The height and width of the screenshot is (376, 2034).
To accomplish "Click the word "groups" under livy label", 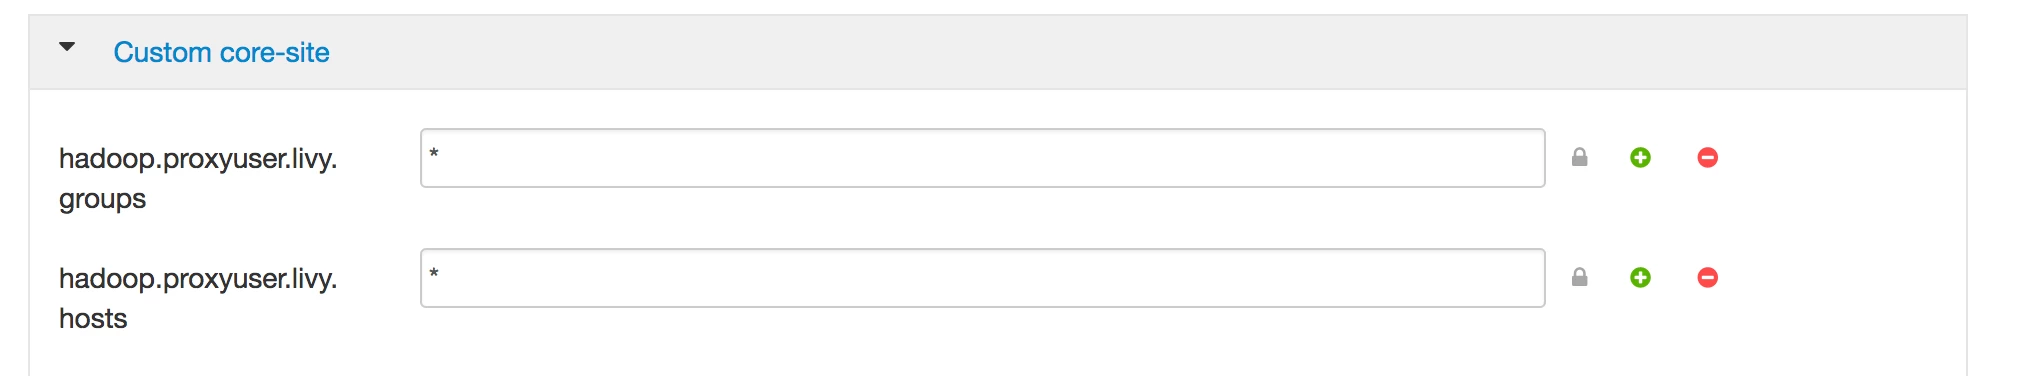I will pyautogui.click(x=102, y=199).
